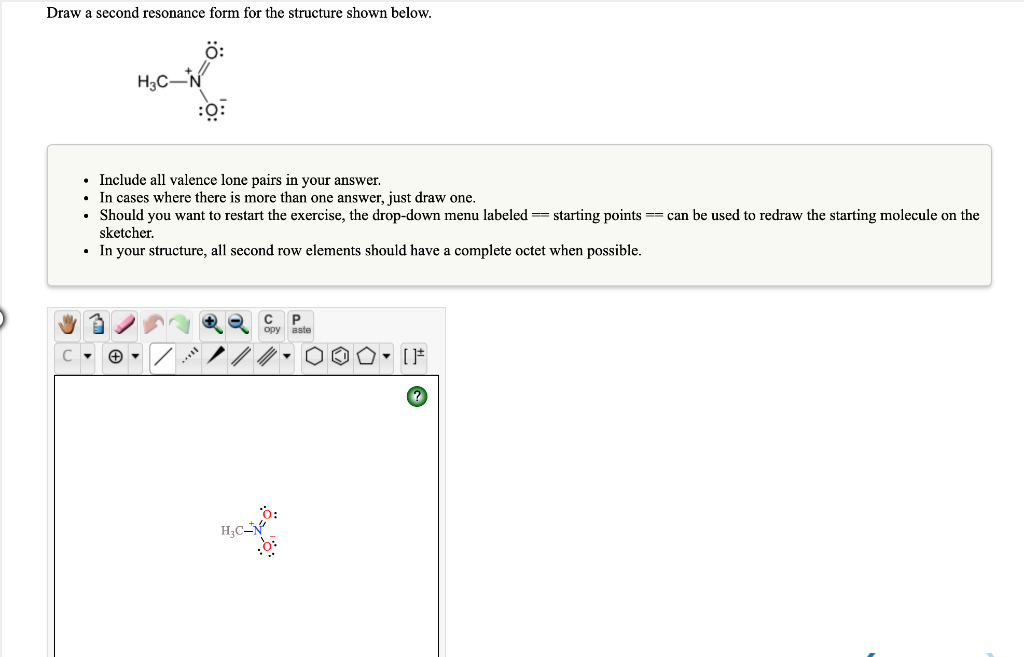Choose the bracket charge tool
Screen dimensions: 1024x657
[x=413, y=356]
